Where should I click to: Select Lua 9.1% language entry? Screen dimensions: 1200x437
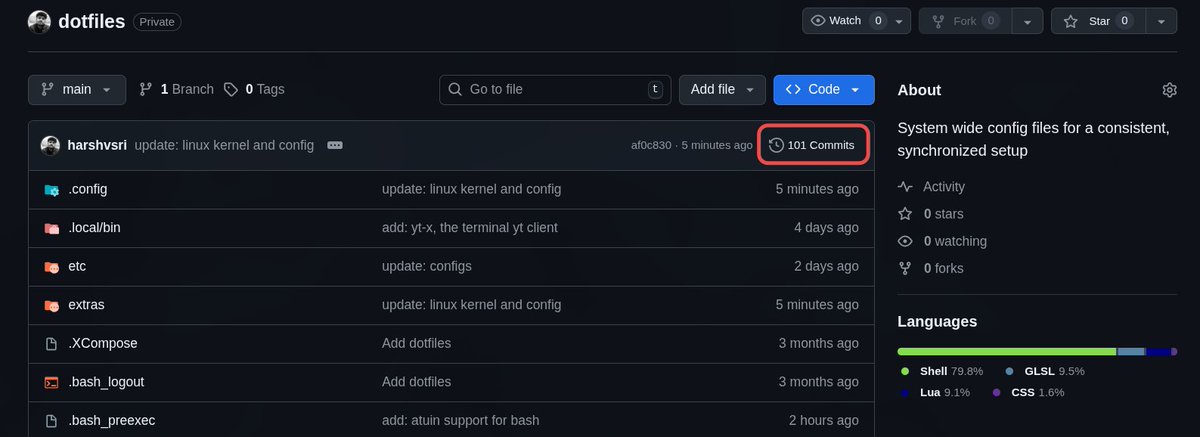click(935, 392)
